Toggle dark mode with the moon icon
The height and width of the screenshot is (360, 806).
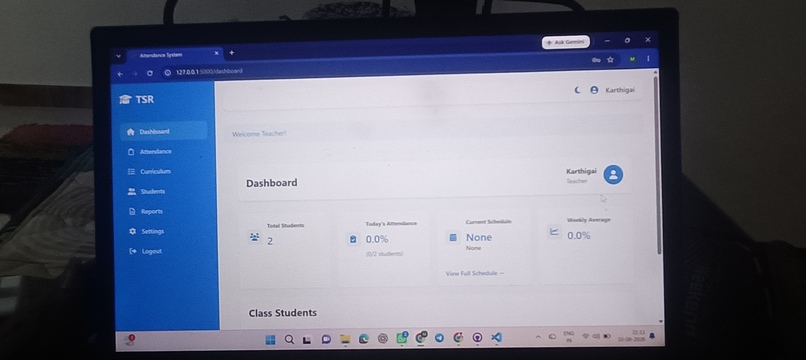tap(577, 90)
